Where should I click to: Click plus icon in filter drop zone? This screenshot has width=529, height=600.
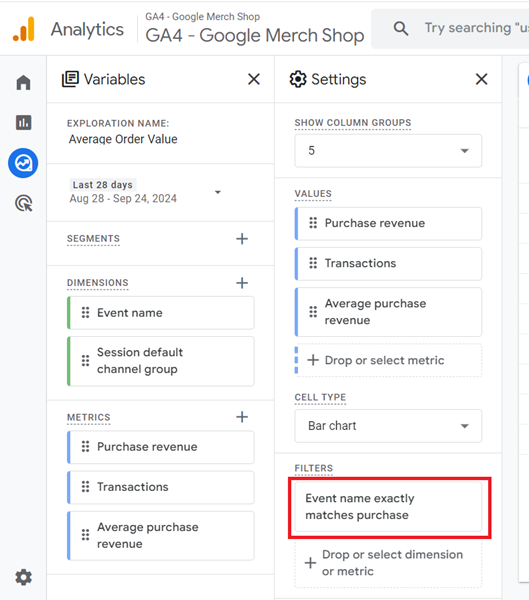[x=310, y=562]
